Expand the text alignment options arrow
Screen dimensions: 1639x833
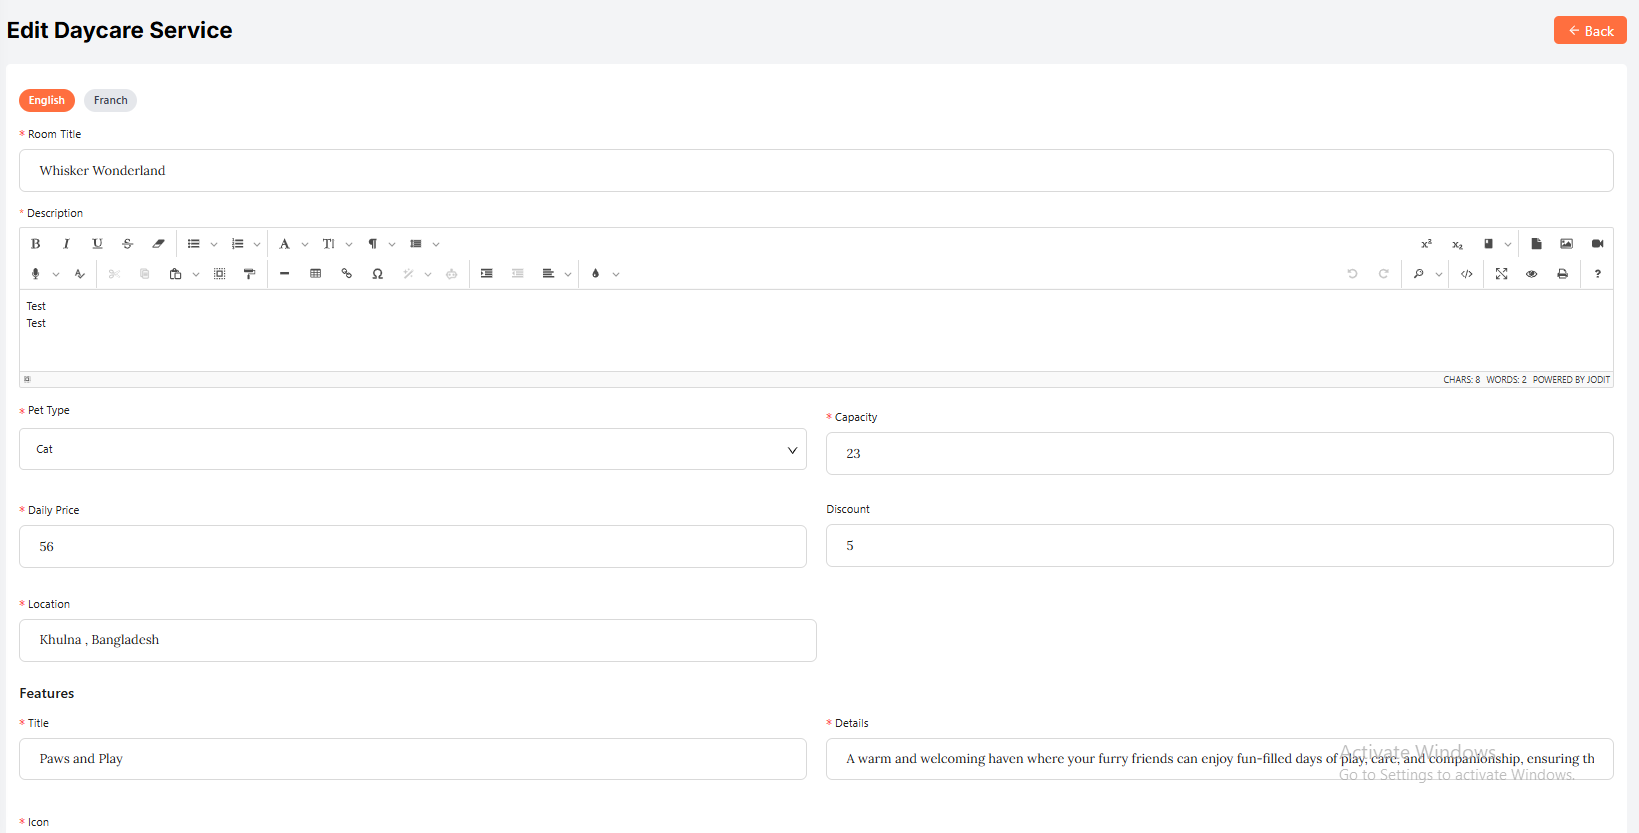point(568,275)
